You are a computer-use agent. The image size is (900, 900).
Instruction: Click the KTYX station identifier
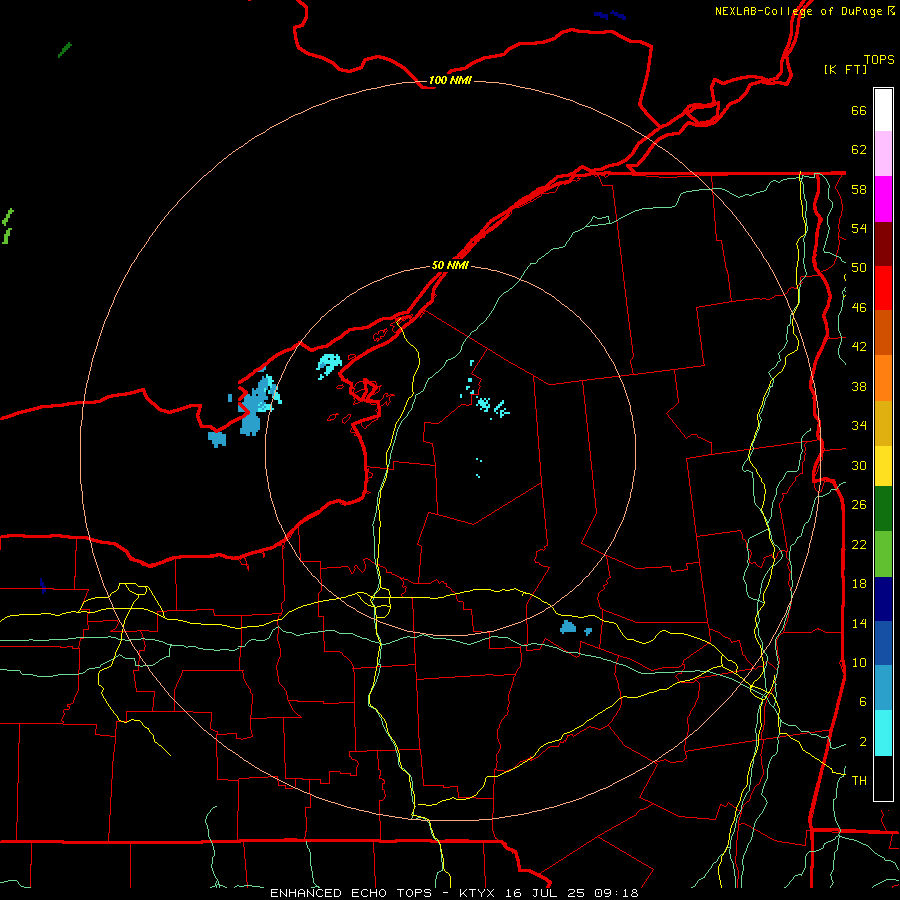pyautogui.click(x=476, y=893)
